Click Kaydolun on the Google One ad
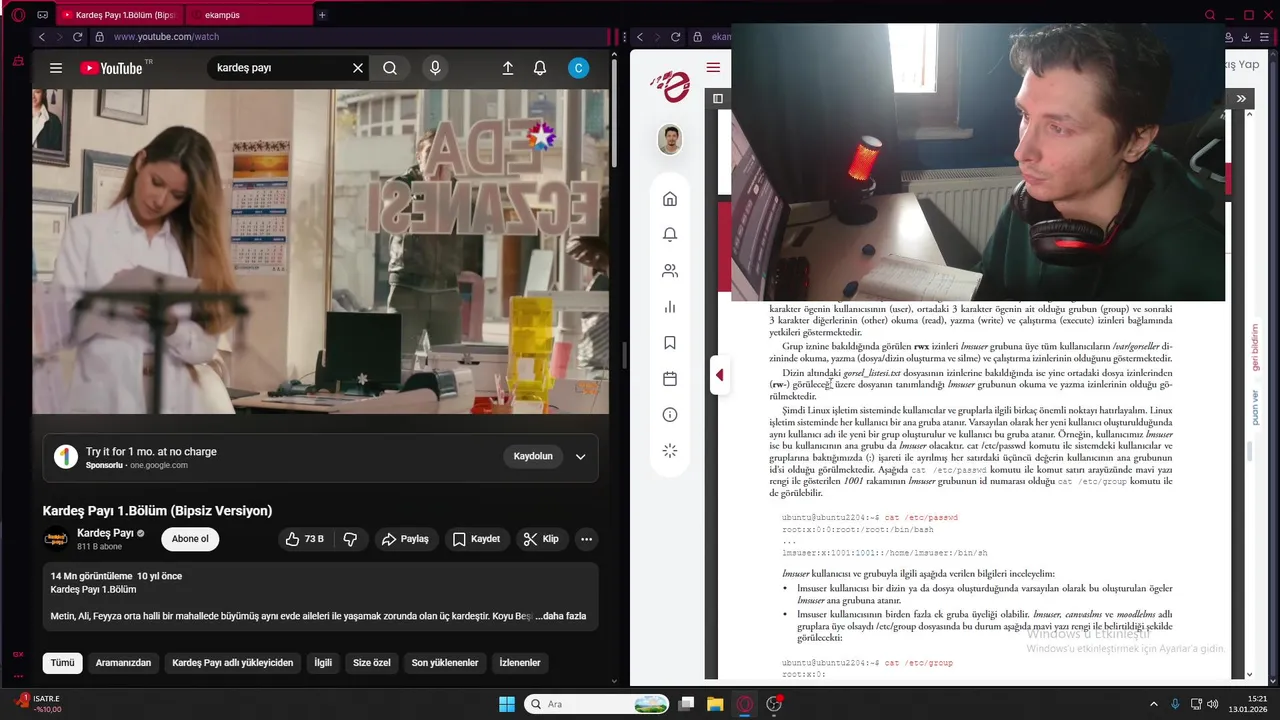Viewport: 1280px width, 720px height. coord(533,456)
